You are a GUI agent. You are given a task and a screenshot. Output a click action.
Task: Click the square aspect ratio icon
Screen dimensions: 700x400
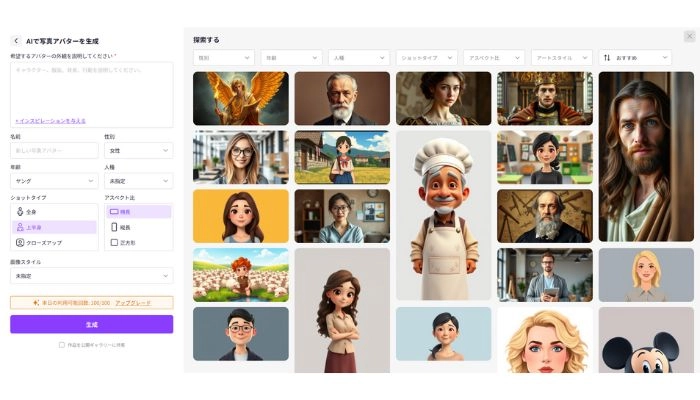(x=114, y=242)
